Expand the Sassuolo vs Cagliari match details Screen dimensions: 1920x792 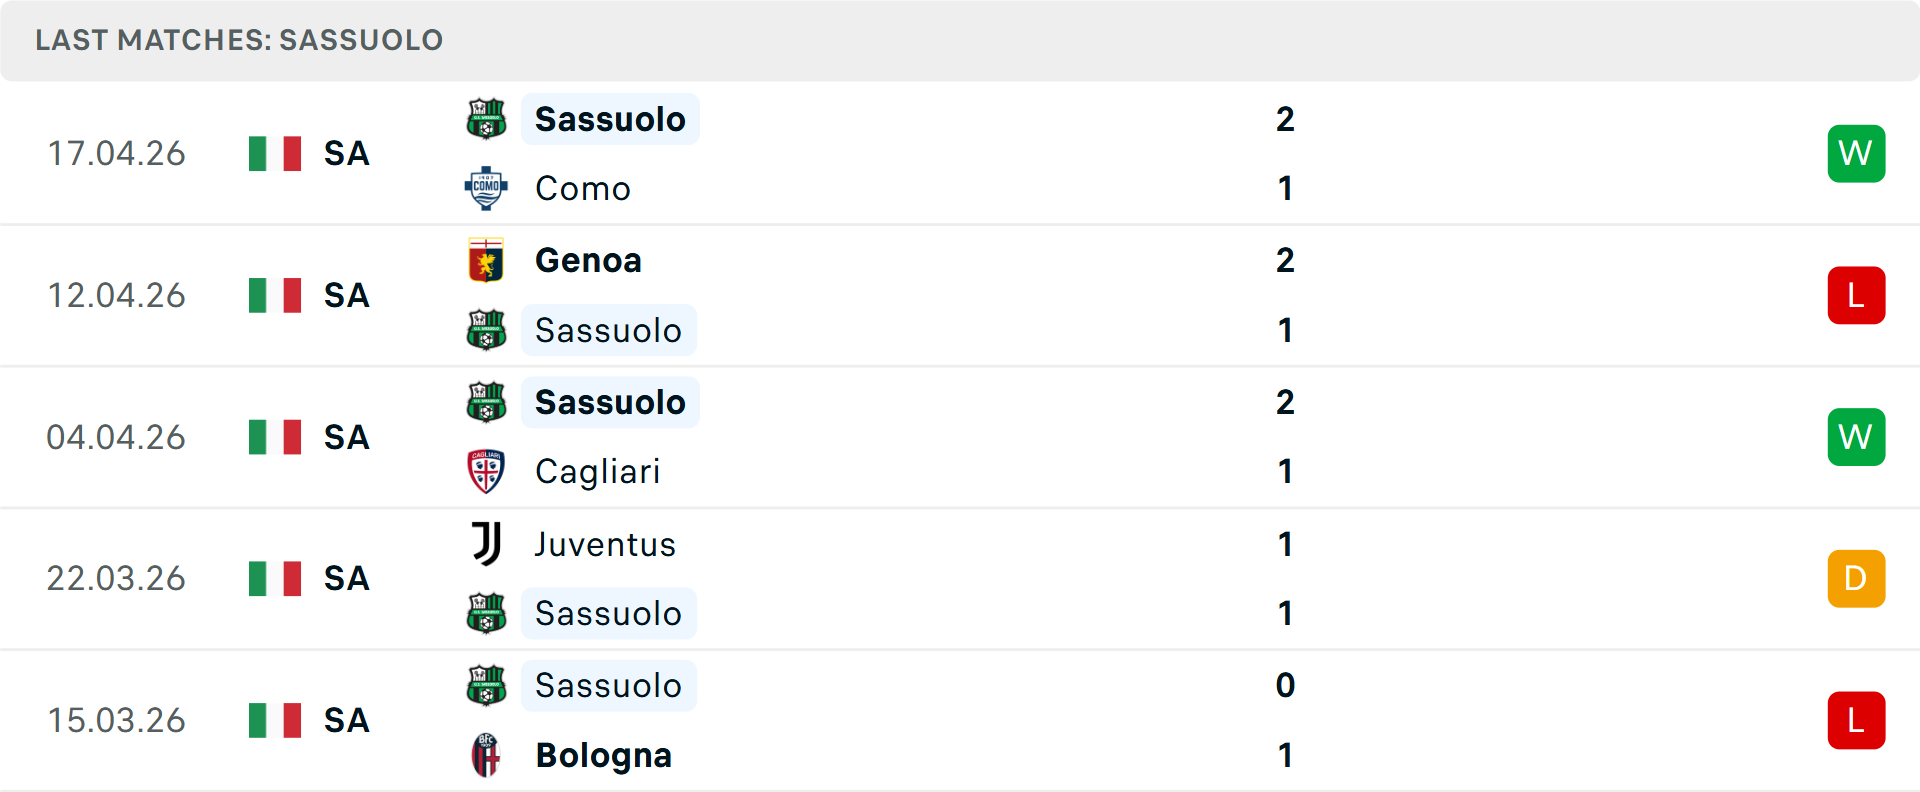(x=960, y=436)
